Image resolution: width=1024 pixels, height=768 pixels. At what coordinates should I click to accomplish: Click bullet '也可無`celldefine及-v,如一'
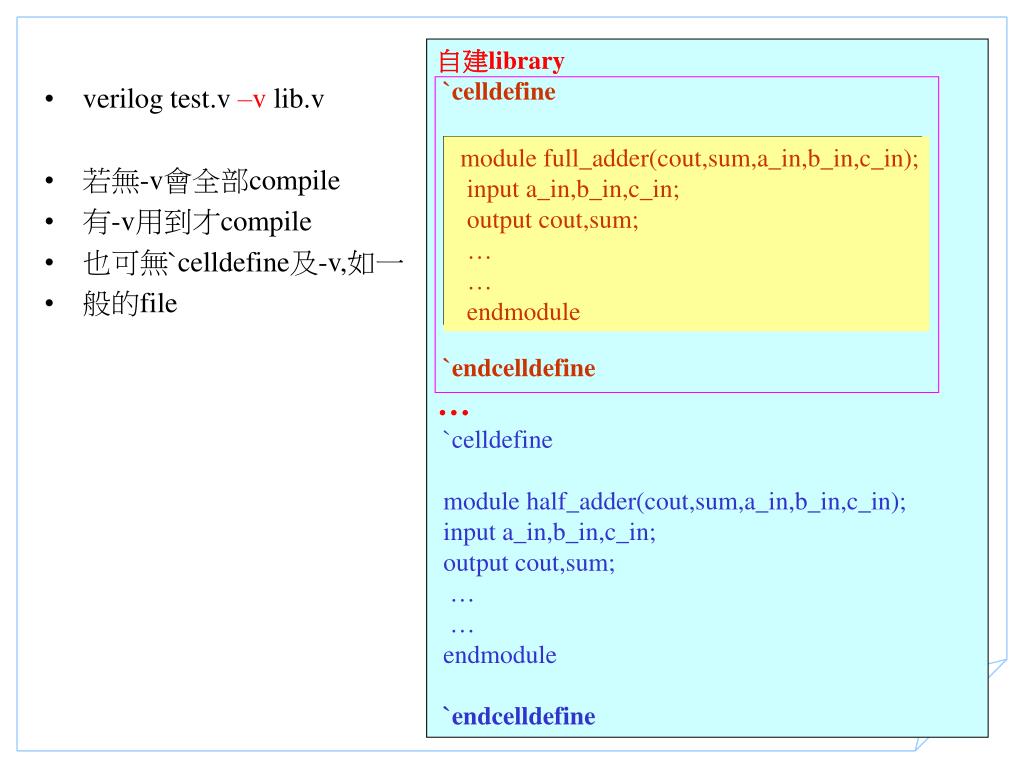click(242, 263)
